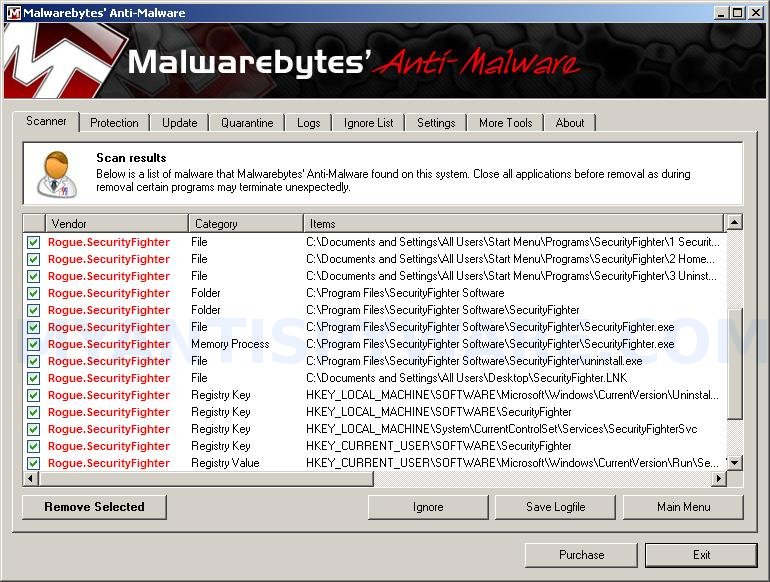Uncheck the '3 Uninst...' Start Menu file row
The width and height of the screenshot is (770, 582).
coord(33,277)
